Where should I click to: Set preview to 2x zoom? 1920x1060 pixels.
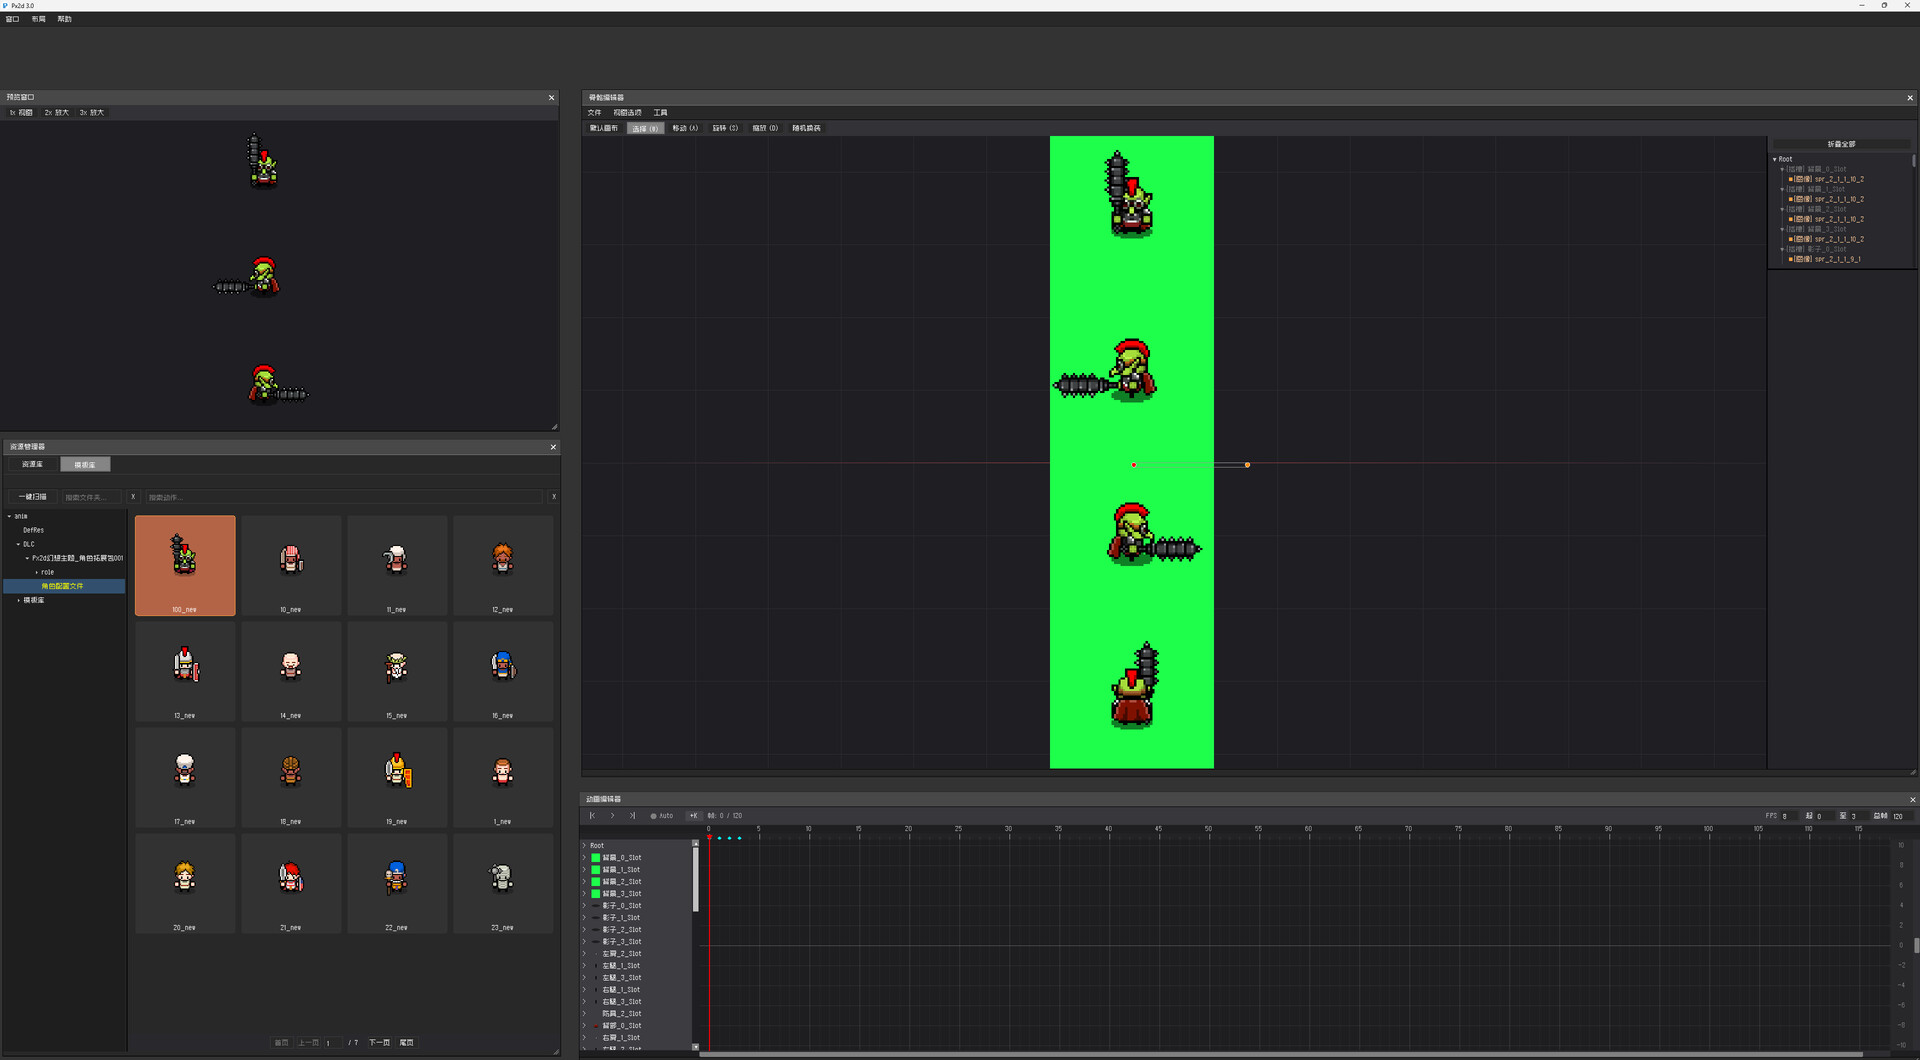[57, 113]
